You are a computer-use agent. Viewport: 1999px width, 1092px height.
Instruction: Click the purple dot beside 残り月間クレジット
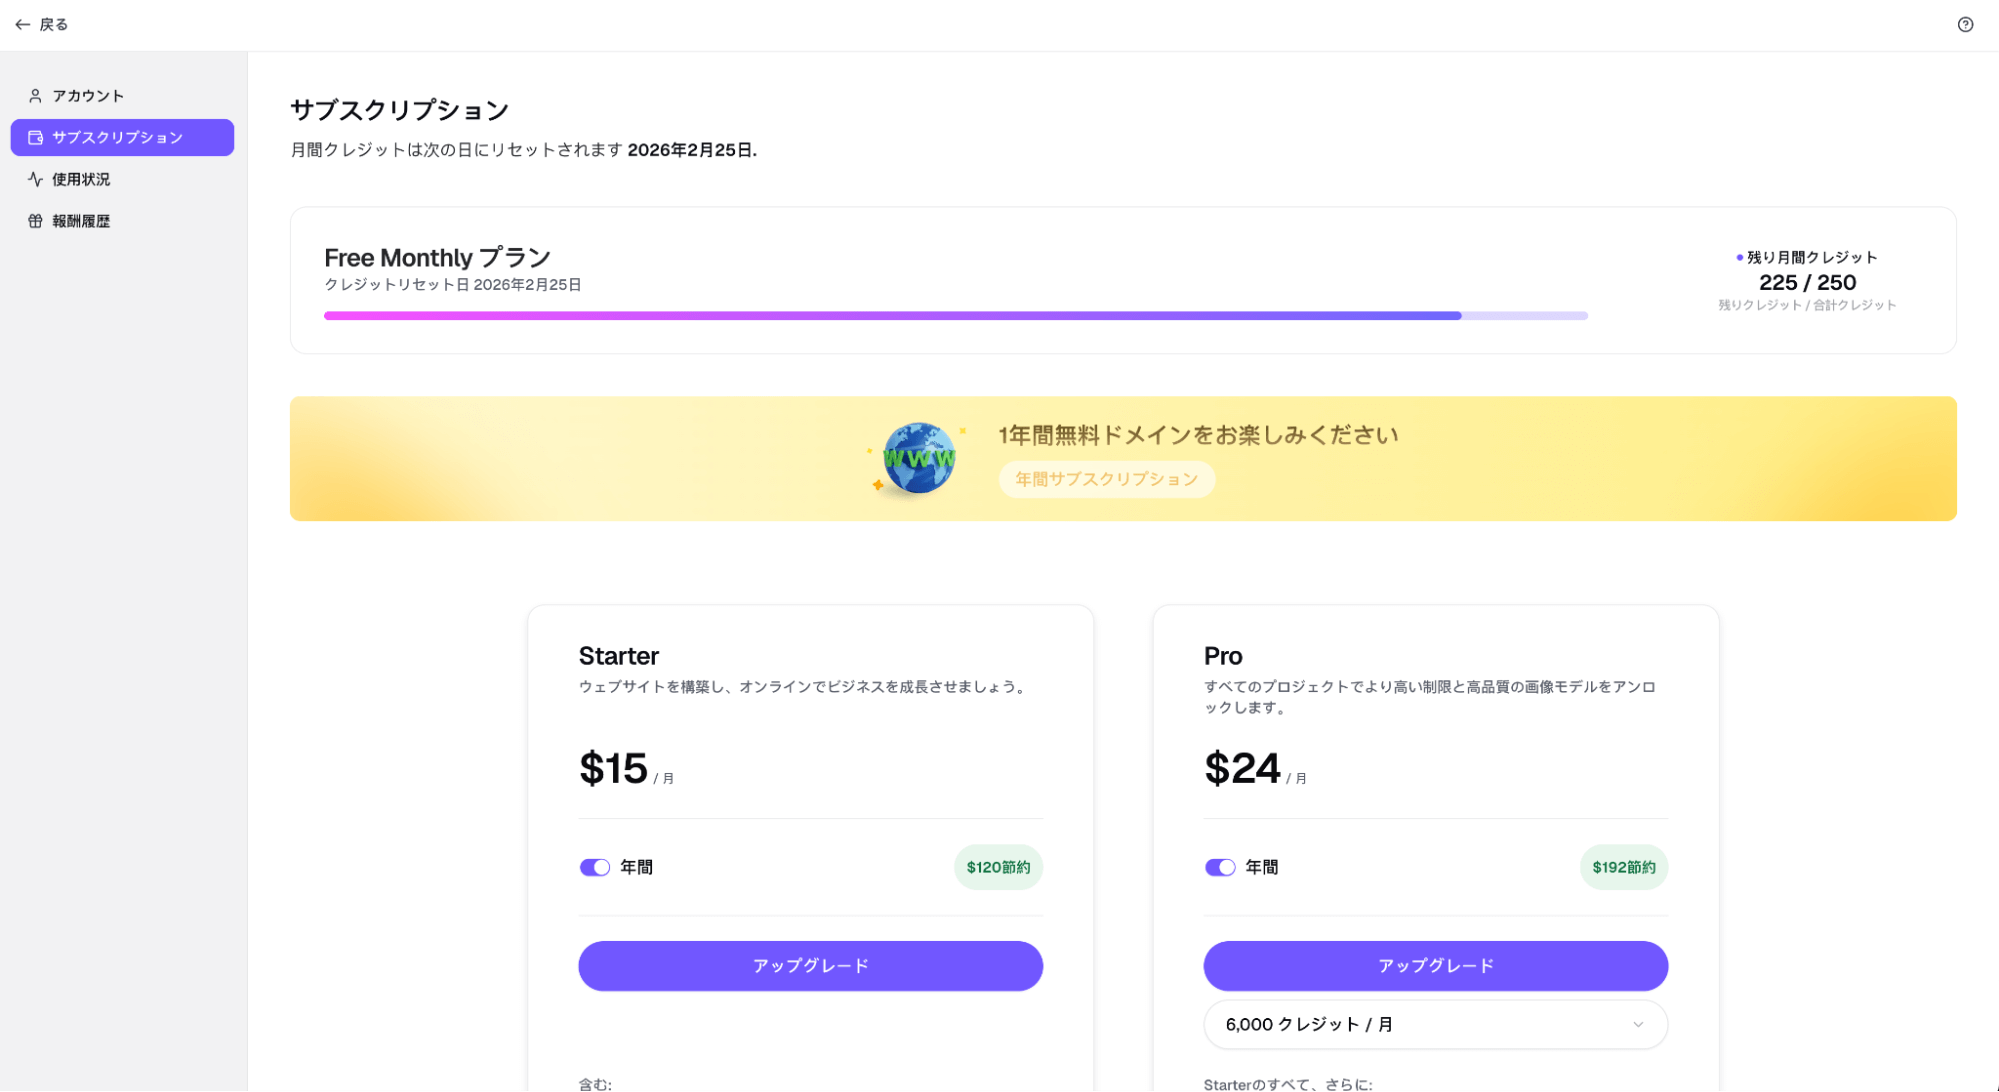[1739, 257]
